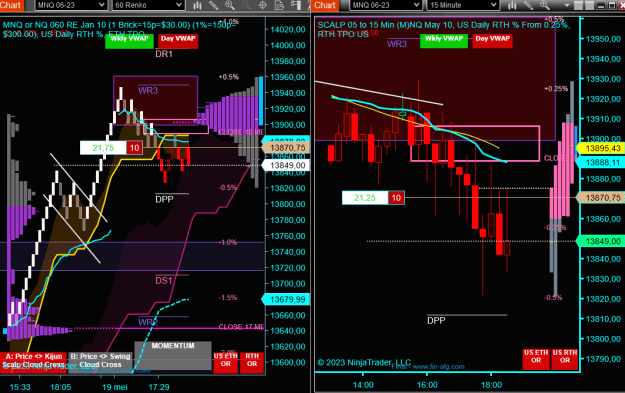625x393 pixels.
Task: Open the Chart tab of the right window
Action: (325, 5)
